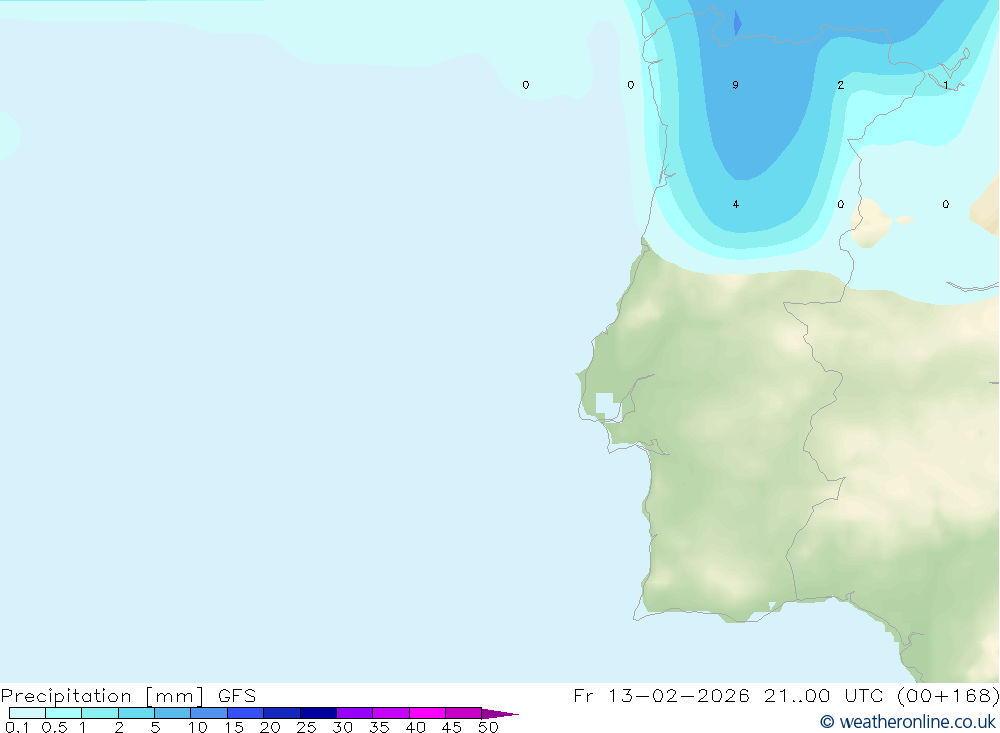
Task: Click the 'Precipitation [mm]' title text
Action: pyautogui.click(x=102, y=695)
